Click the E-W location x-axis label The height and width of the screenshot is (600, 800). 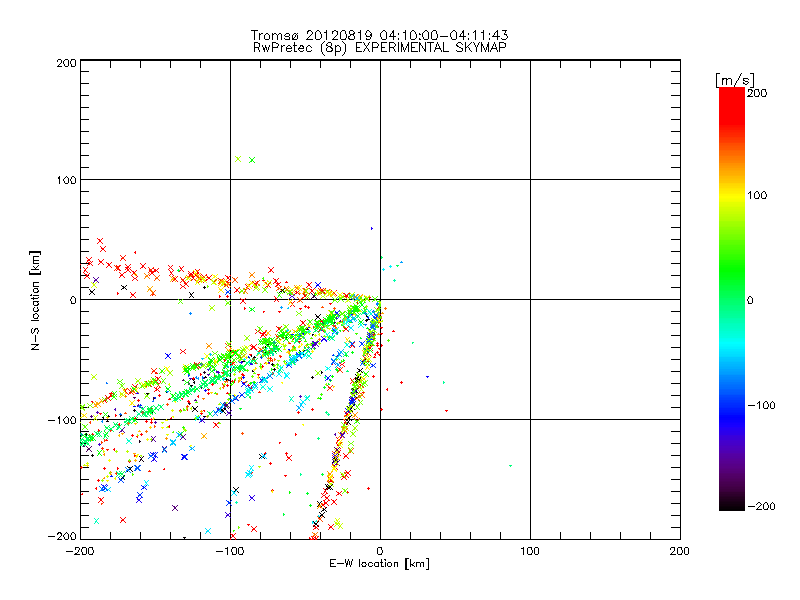(x=380, y=564)
